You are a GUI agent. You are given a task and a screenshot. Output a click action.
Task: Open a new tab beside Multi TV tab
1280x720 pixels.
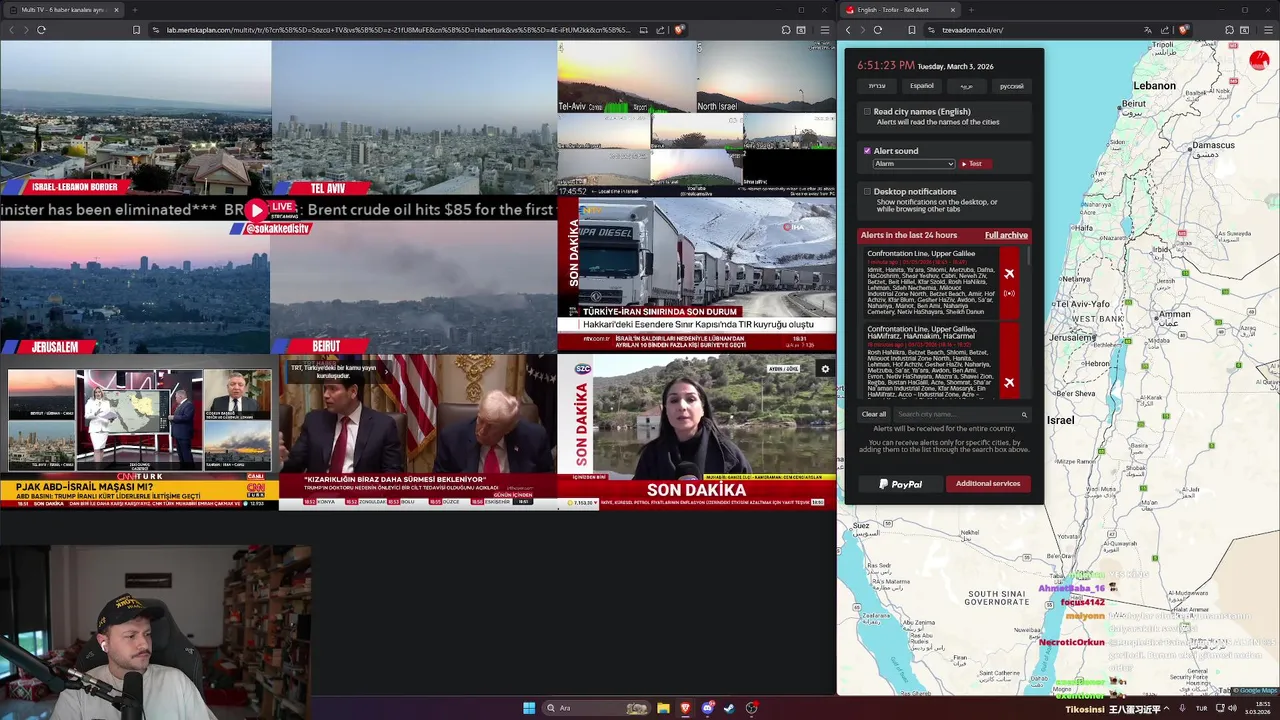point(134,10)
